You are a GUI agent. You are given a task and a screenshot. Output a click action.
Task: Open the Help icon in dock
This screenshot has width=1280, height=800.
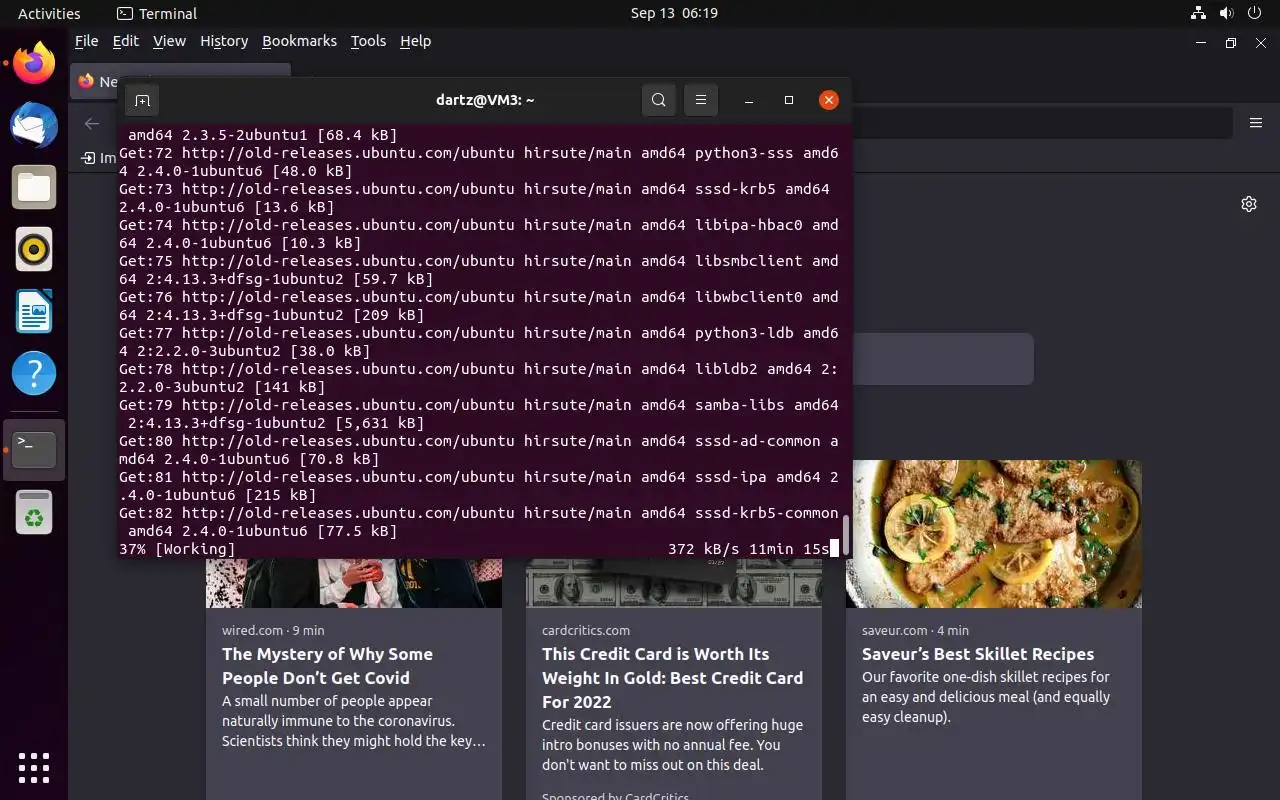(34, 374)
